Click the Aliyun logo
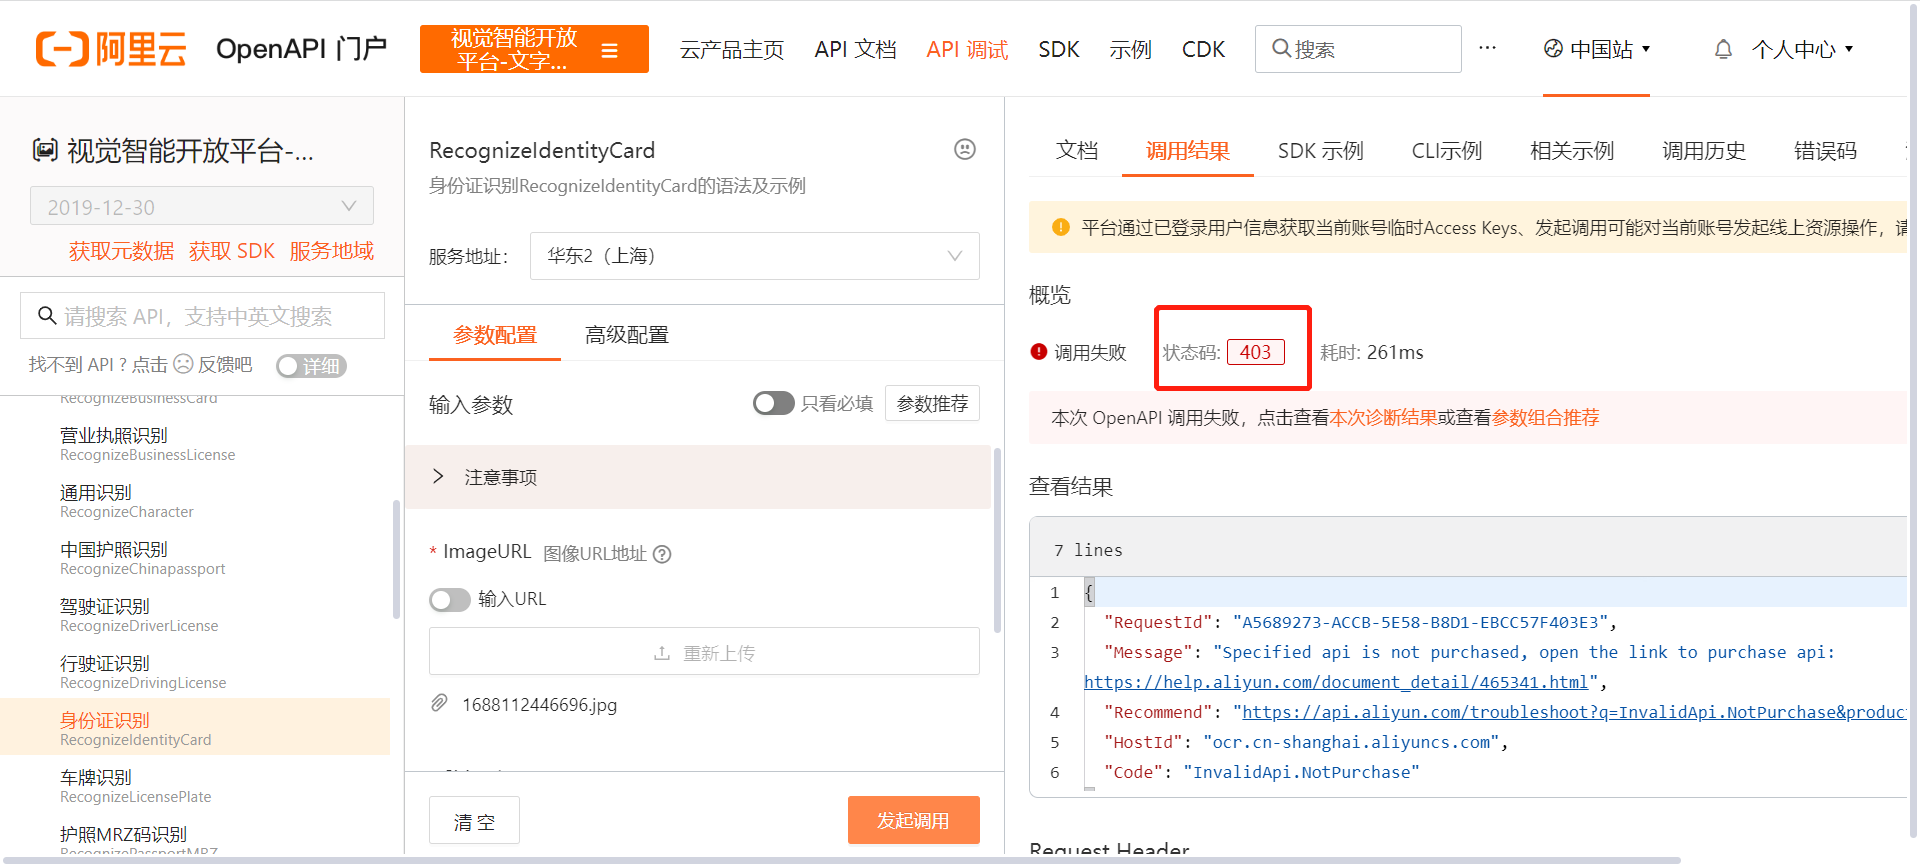This screenshot has width=1920, height=866. click(x=111, y=49)
